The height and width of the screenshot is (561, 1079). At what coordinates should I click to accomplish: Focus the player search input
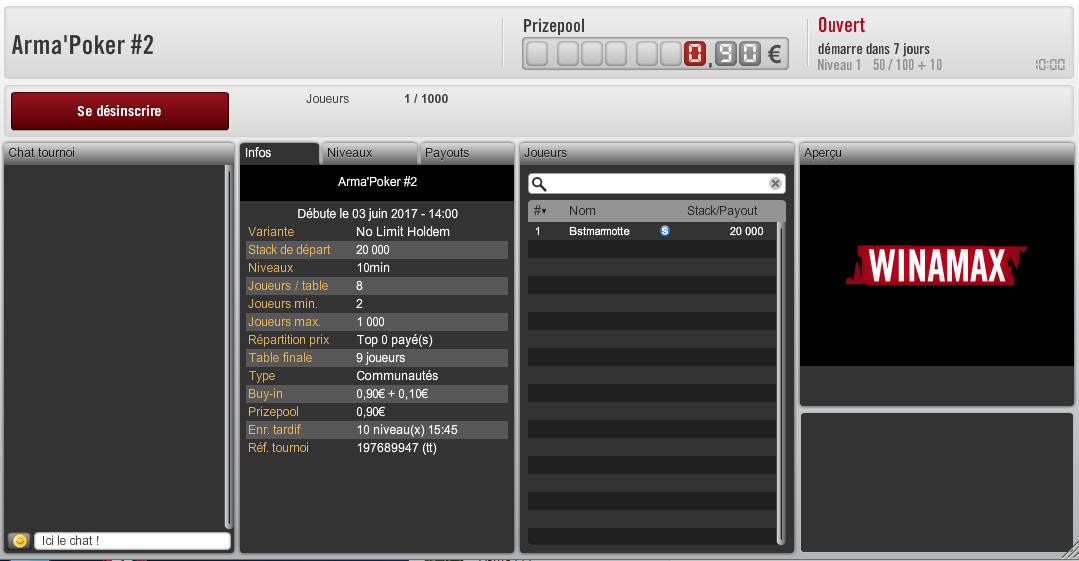pyautogui.click(x=656, y=184)
